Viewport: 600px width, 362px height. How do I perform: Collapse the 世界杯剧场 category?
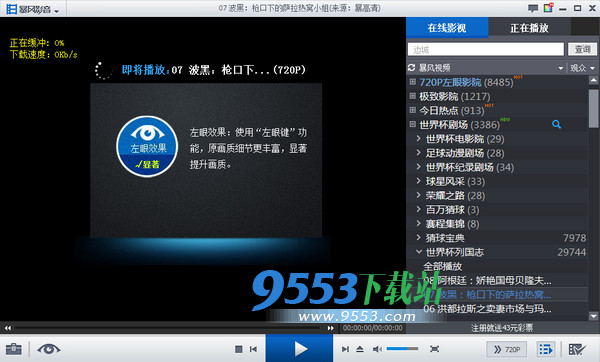pos(412,124)
